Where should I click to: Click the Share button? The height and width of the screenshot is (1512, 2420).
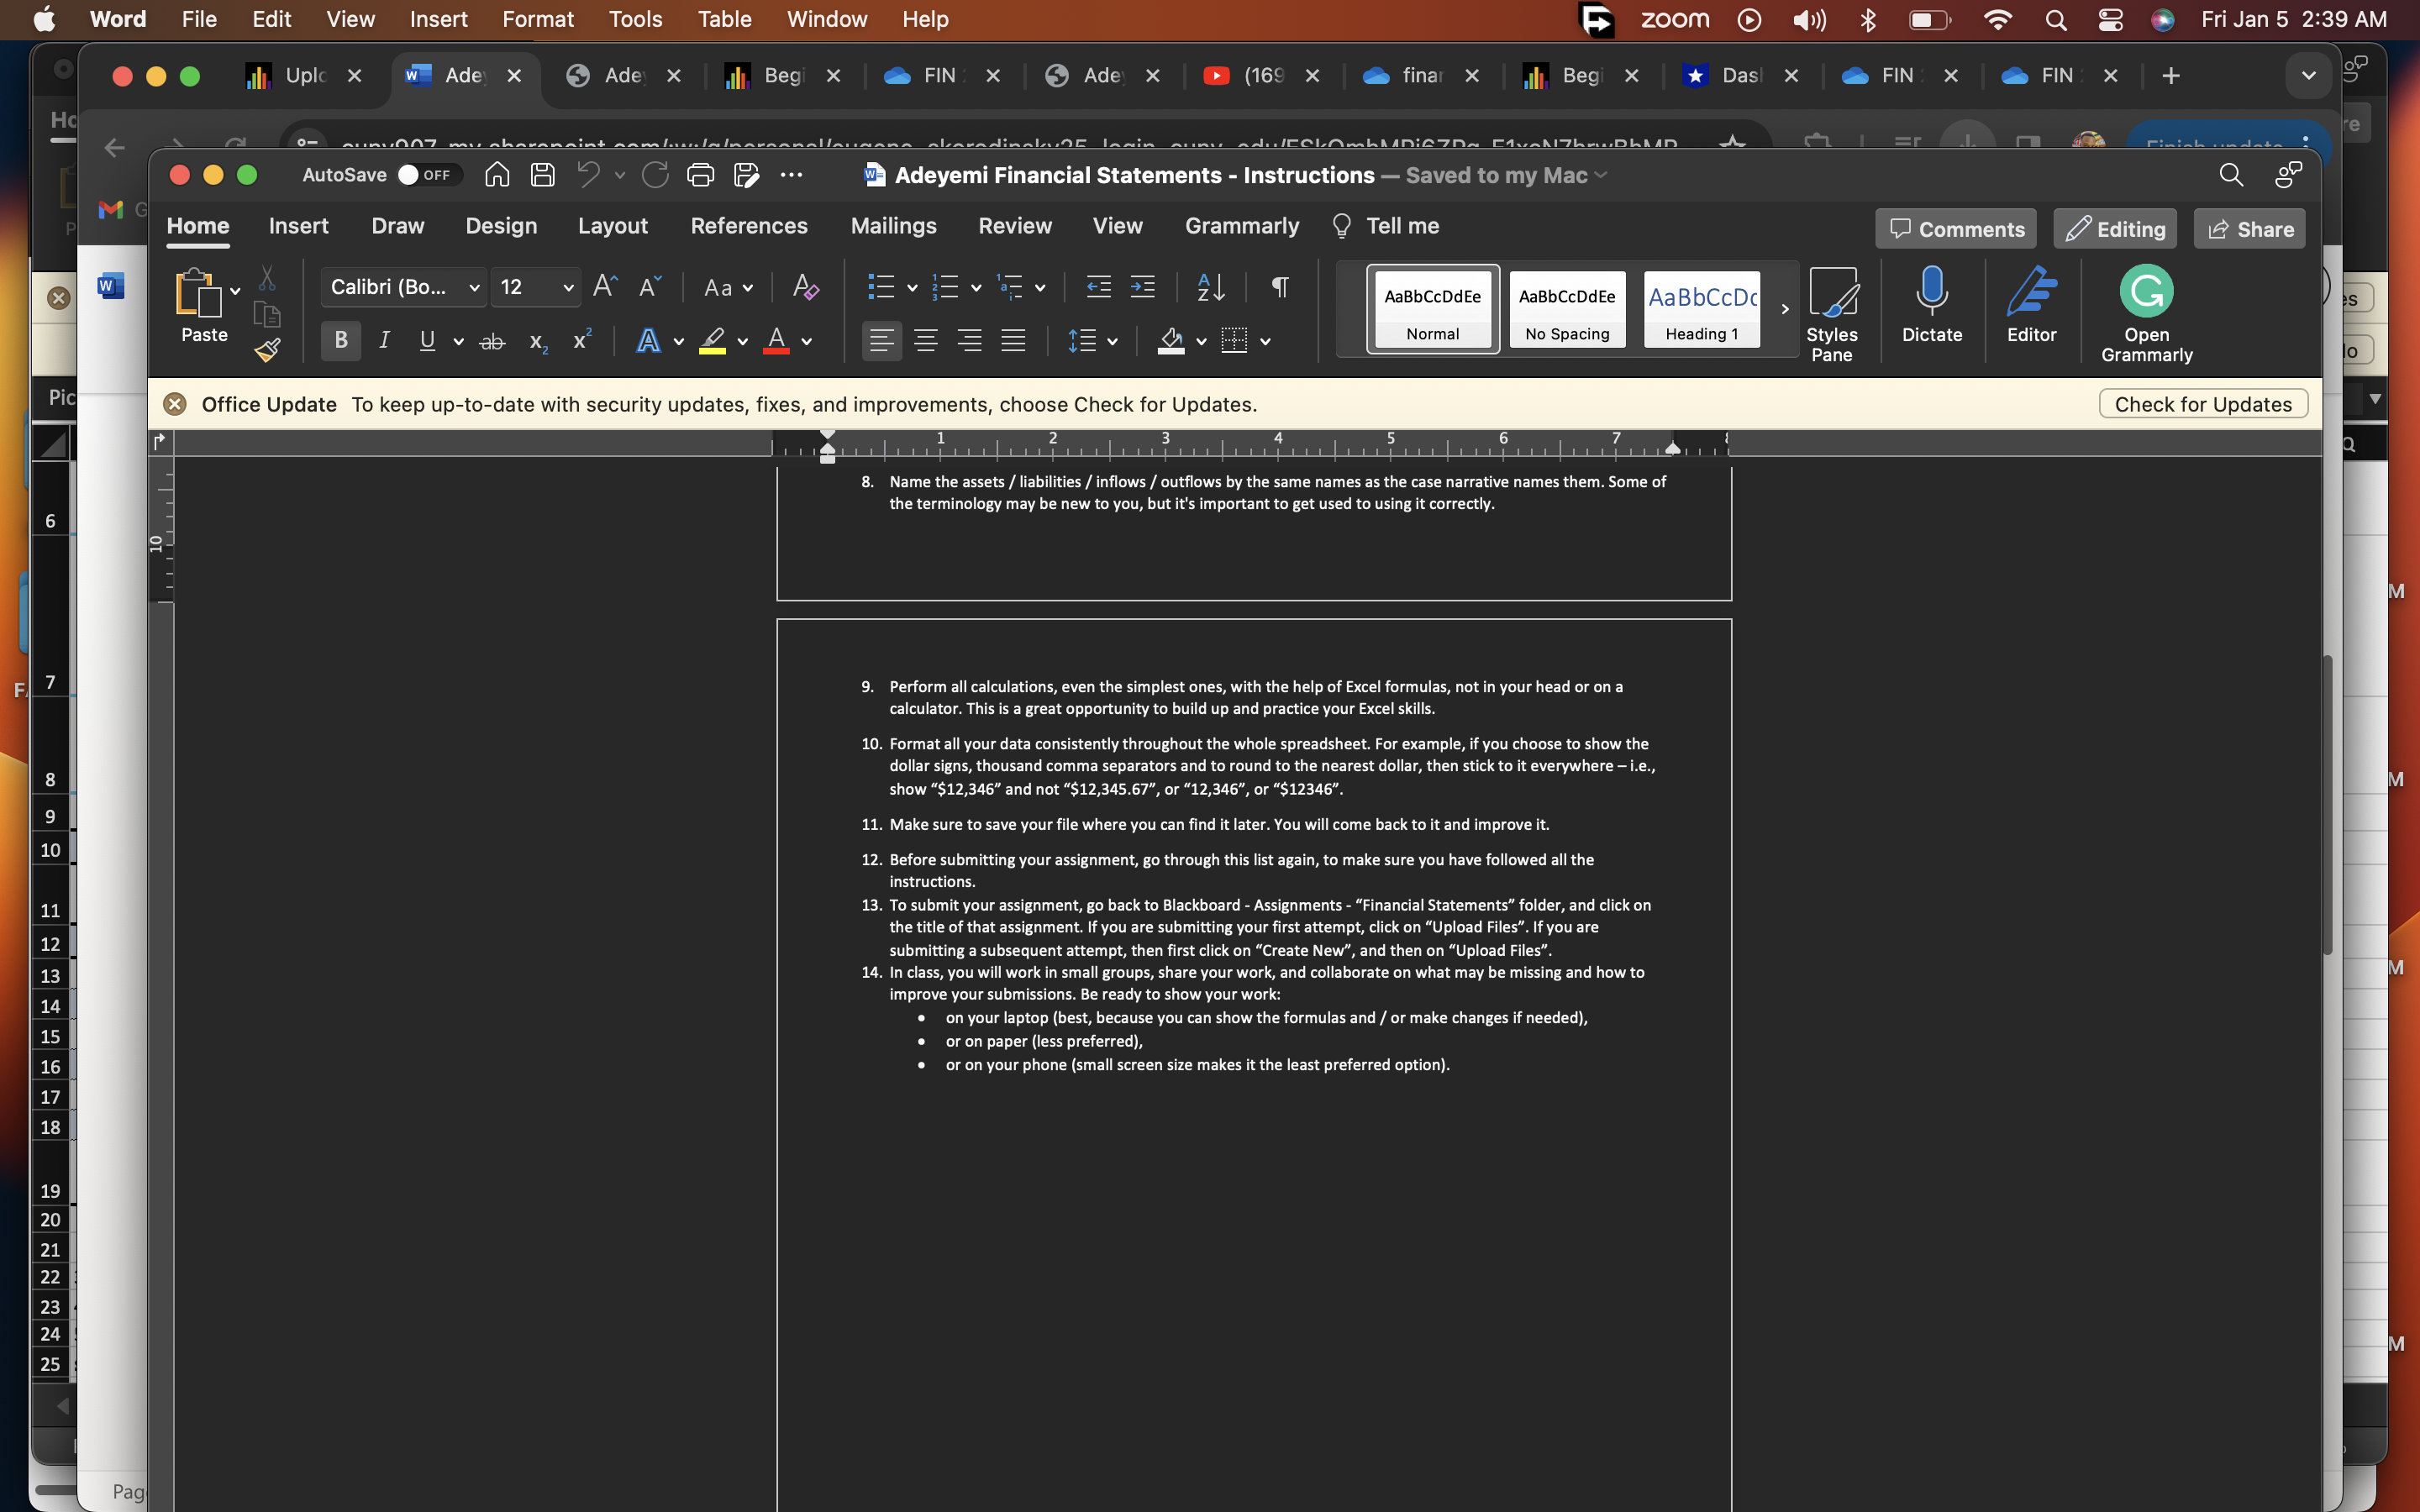[x=2250, y=229]
